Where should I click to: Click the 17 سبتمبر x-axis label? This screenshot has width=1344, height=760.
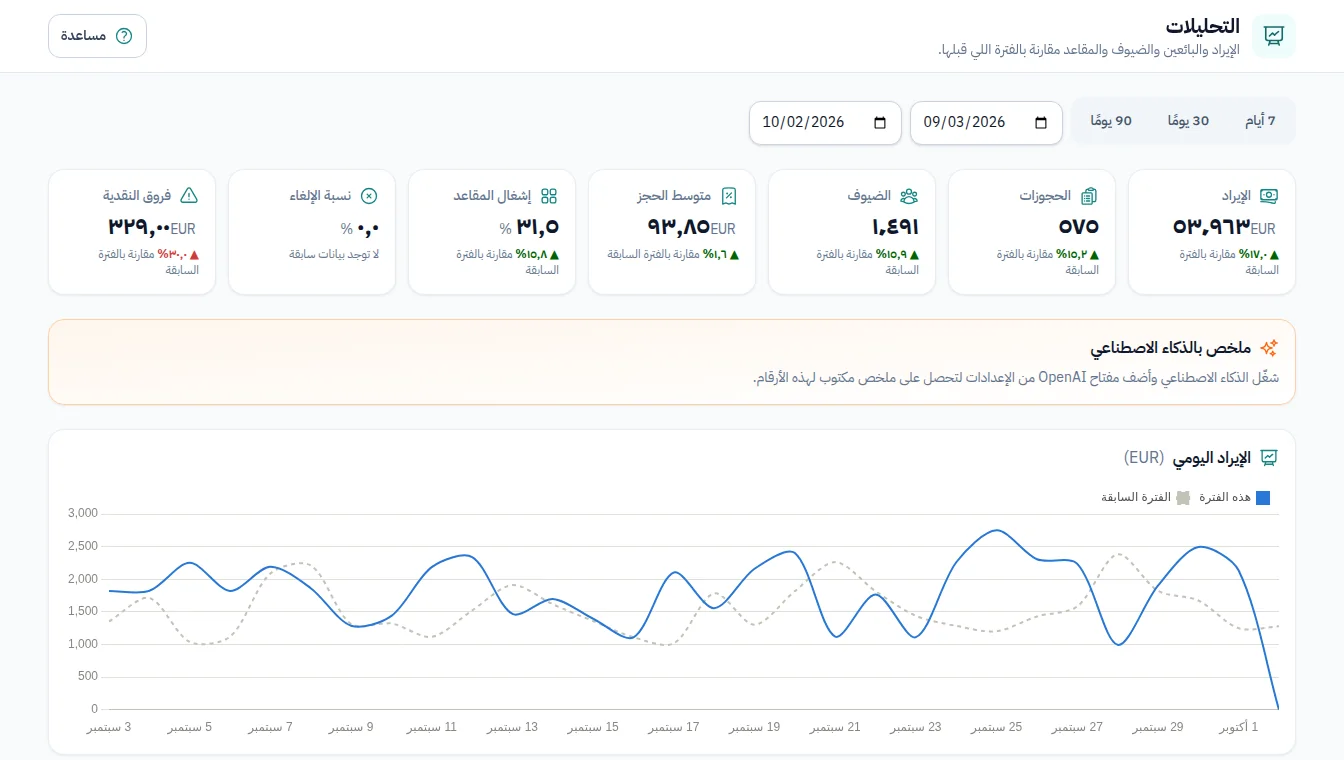coord(673,727)
